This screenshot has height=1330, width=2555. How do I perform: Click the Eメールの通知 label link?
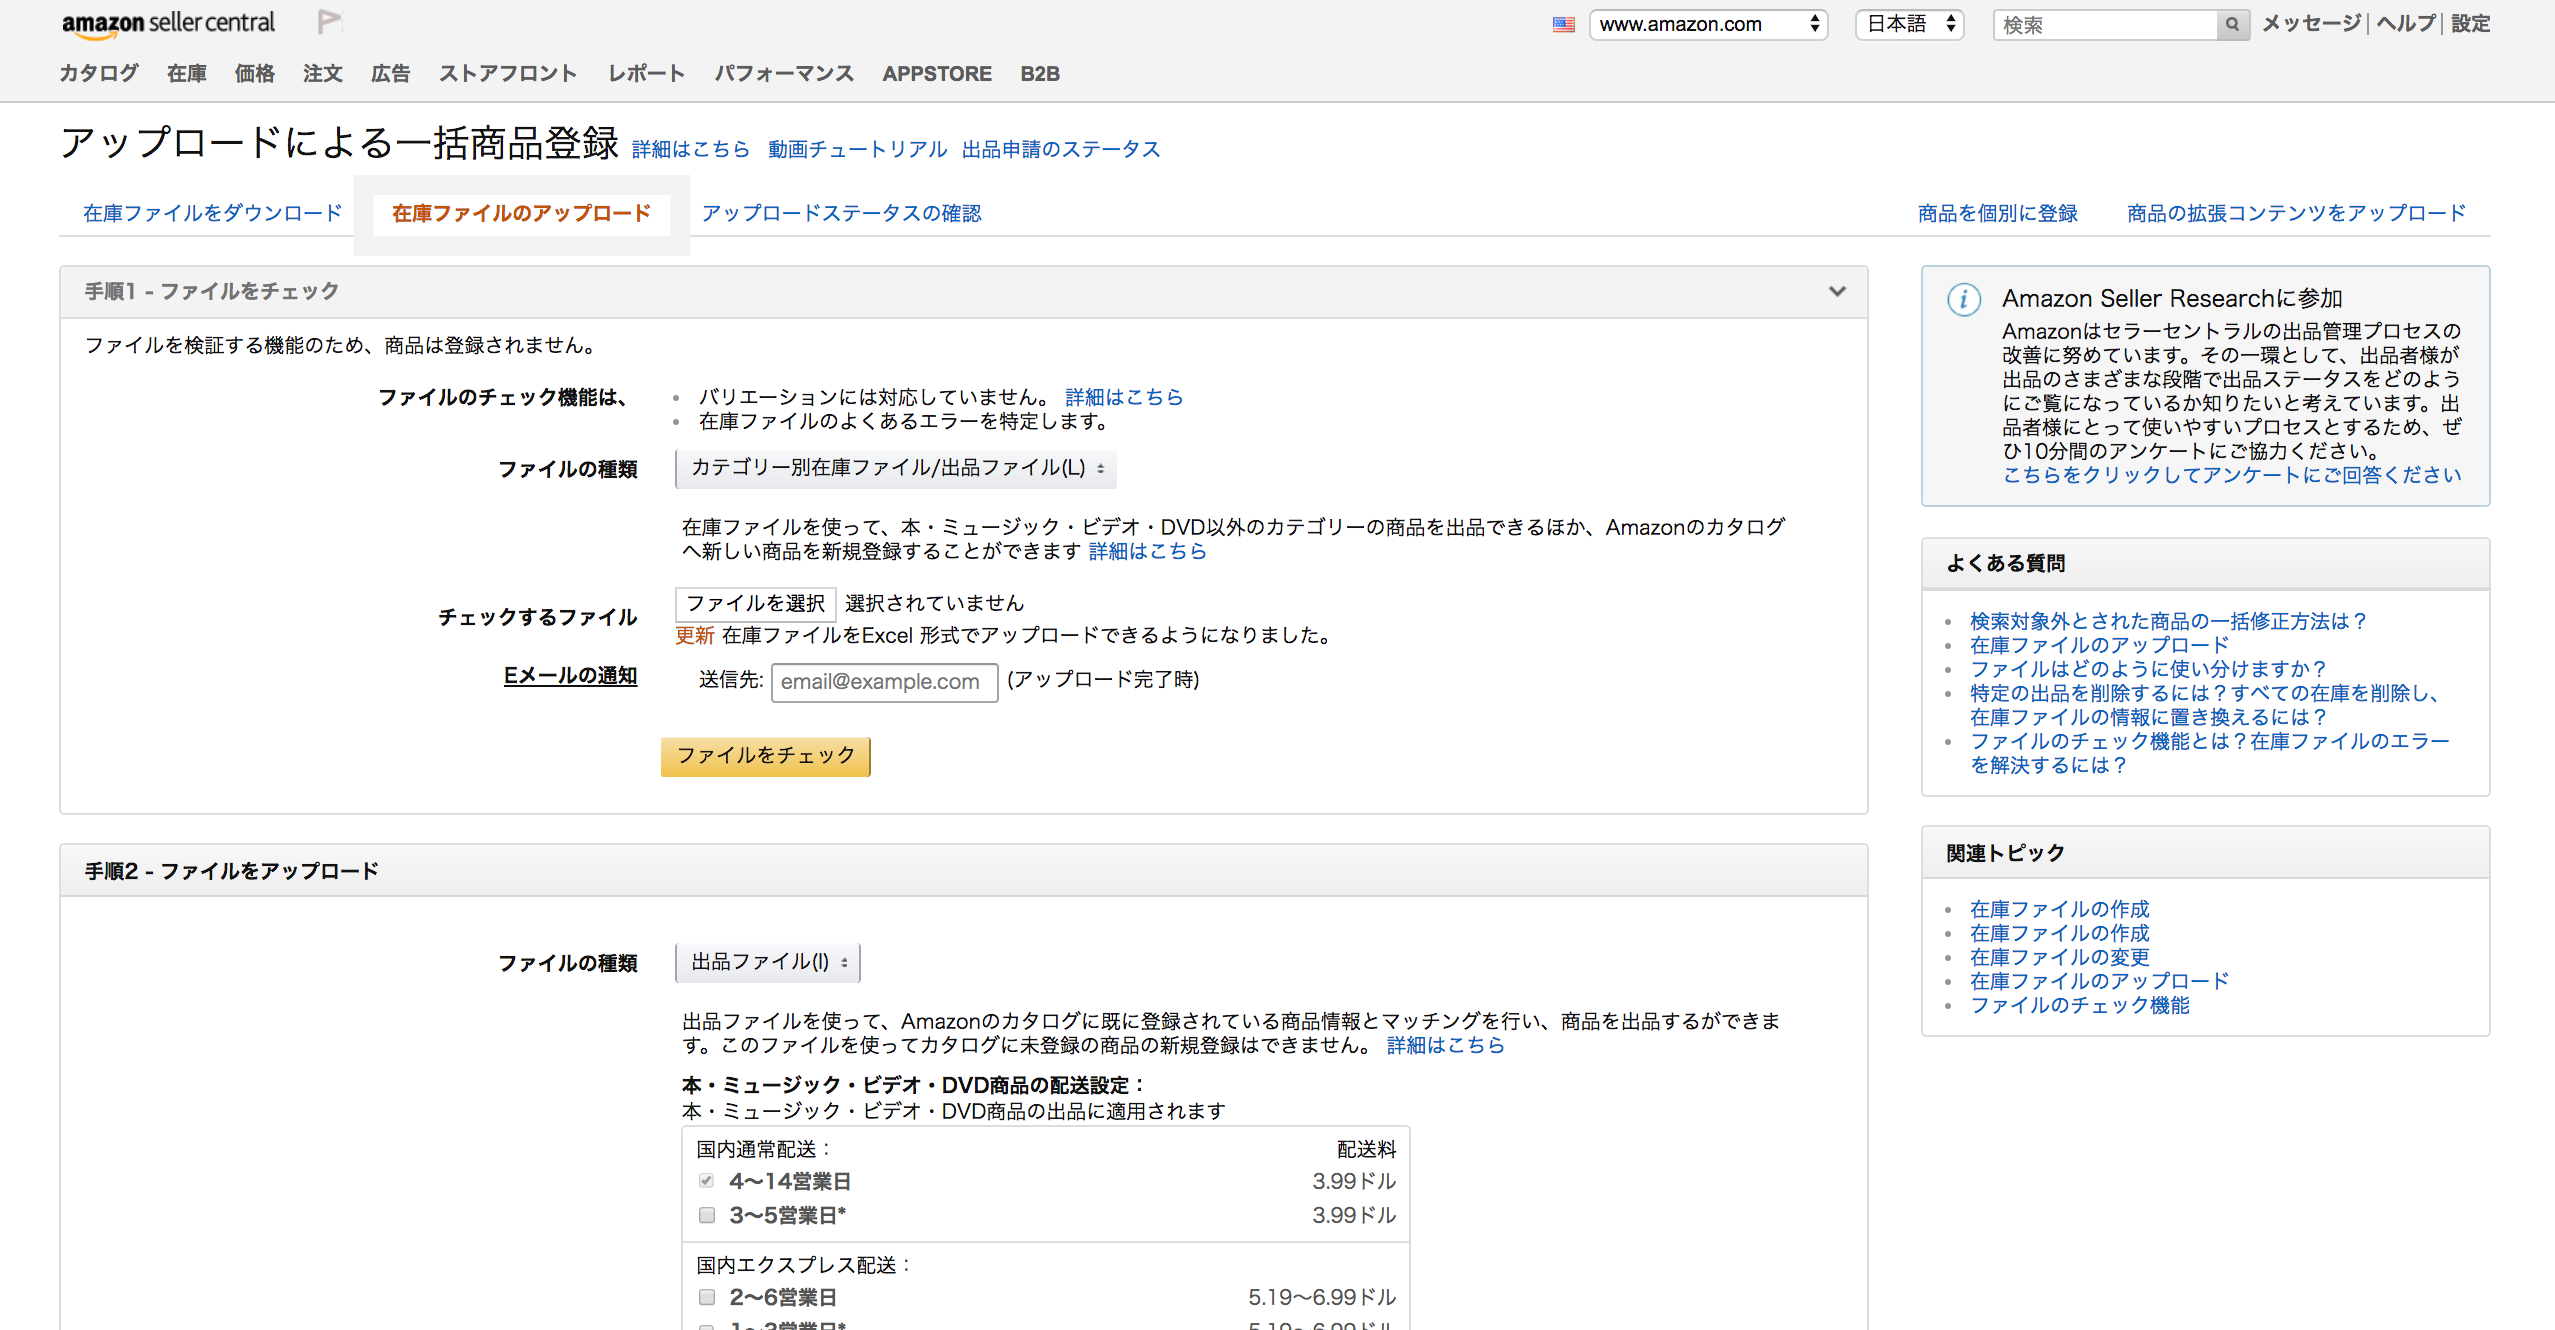click(x=571, y=676)
